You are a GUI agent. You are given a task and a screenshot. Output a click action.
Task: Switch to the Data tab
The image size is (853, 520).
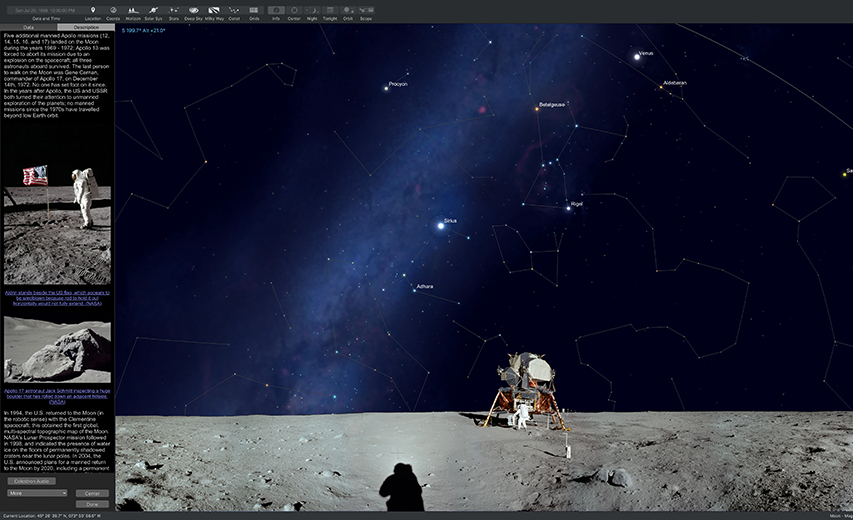click(28, 27)
